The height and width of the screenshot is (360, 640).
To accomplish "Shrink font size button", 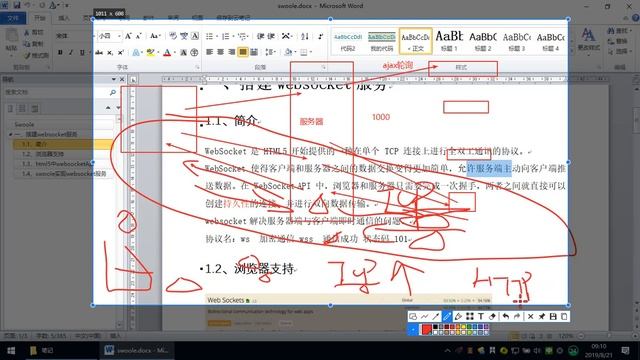I will tap(138, 36).
